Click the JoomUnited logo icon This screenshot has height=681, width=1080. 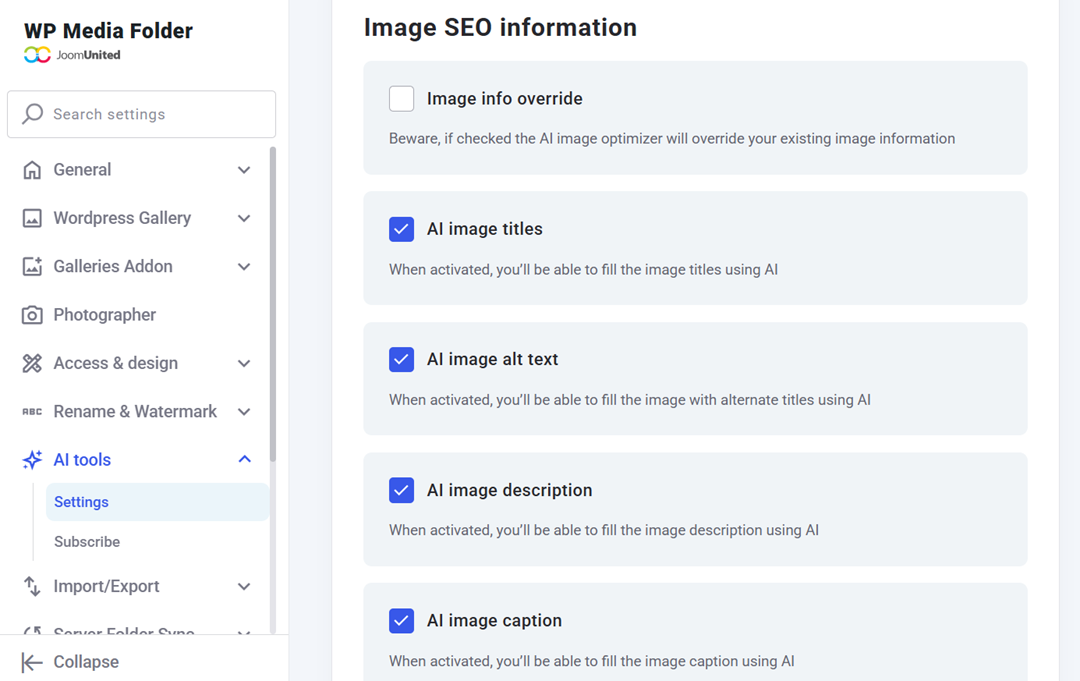coord(37,54)
